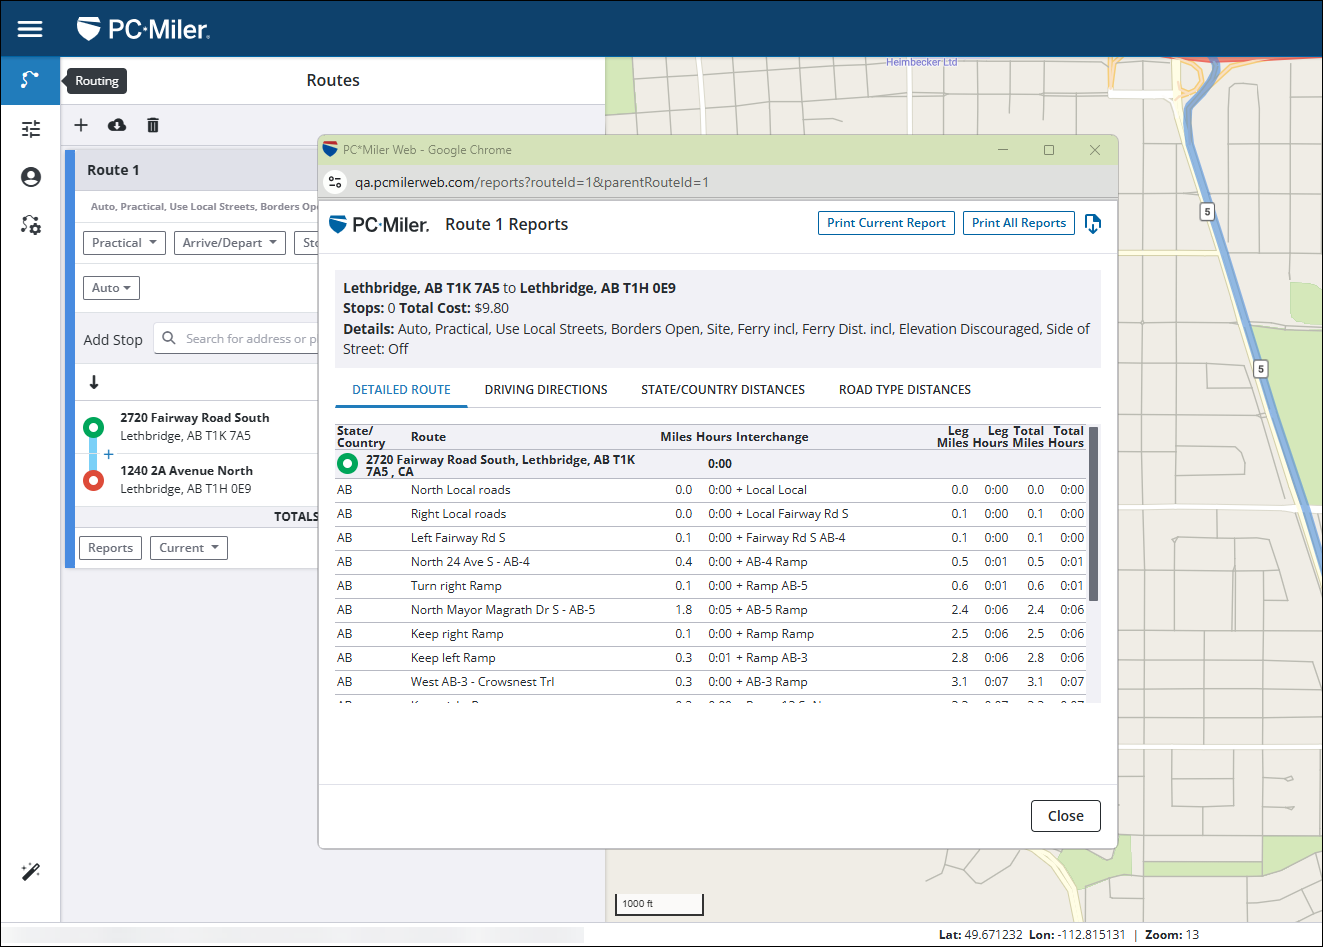Image resolution: width=1323 pixels, height=947 pixels.
Task: Open the Current dropdown
Action: tap(188, 548)
